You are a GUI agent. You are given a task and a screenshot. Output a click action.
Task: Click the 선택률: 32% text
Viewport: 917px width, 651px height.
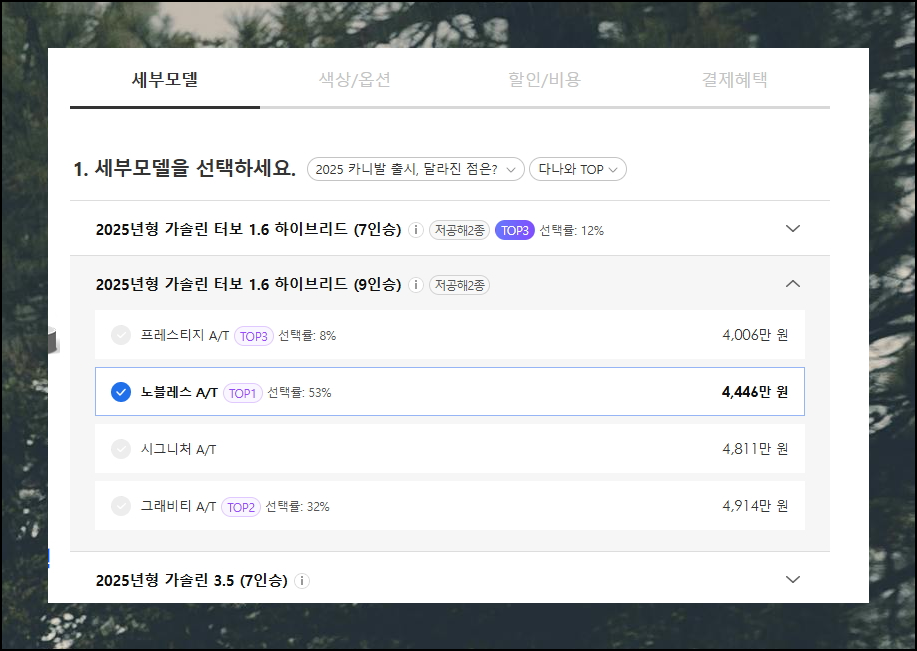coord(298,507)
